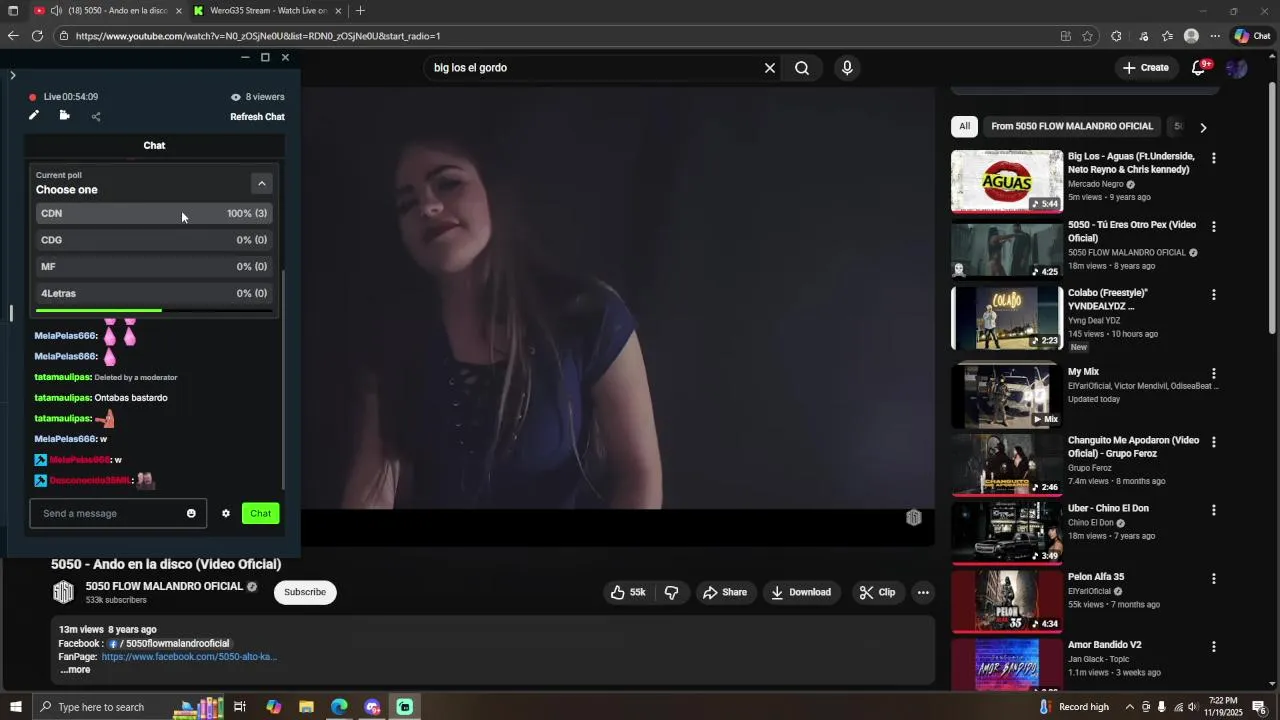Open Copilot Chat in Edge toolbar

[1252, 36]
